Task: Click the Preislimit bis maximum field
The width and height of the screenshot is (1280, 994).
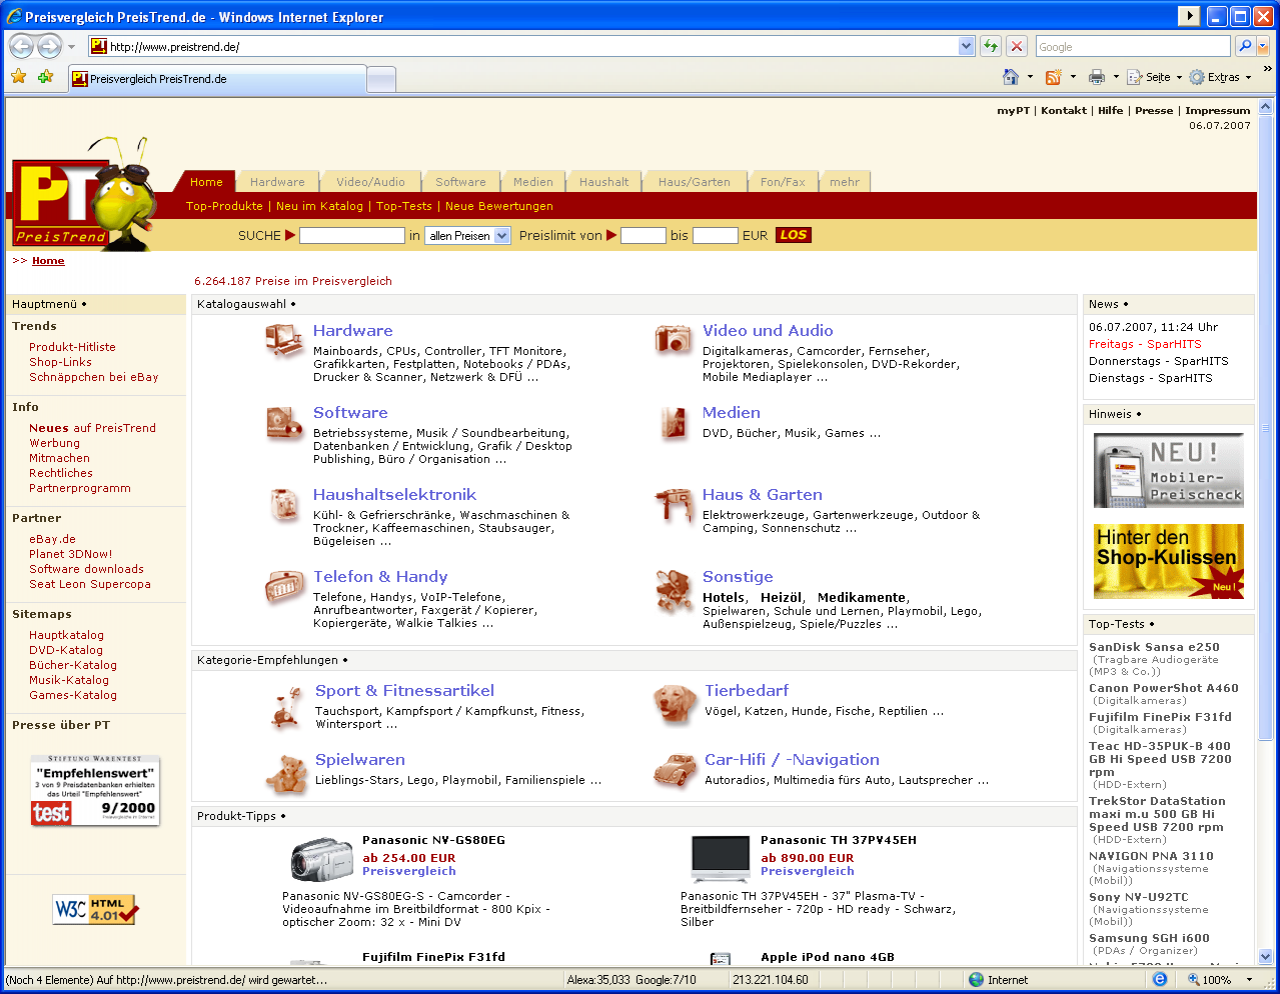Action: click(716, 236)
